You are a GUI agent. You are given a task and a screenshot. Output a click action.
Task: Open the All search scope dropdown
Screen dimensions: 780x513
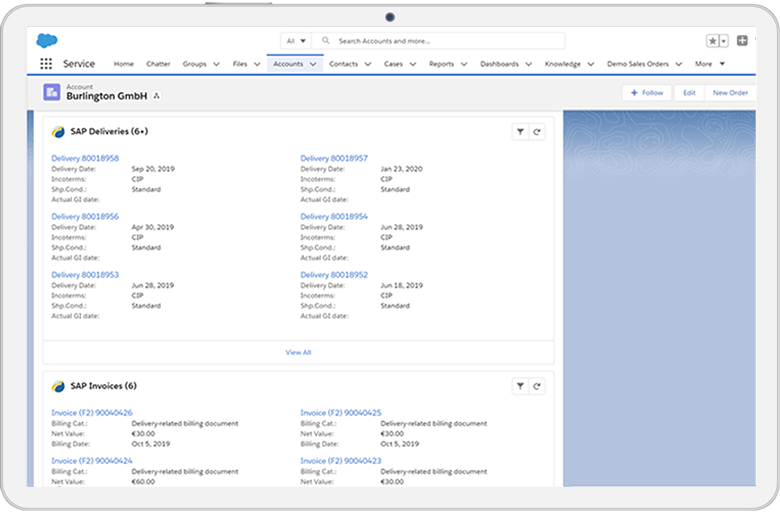(296, 41)
